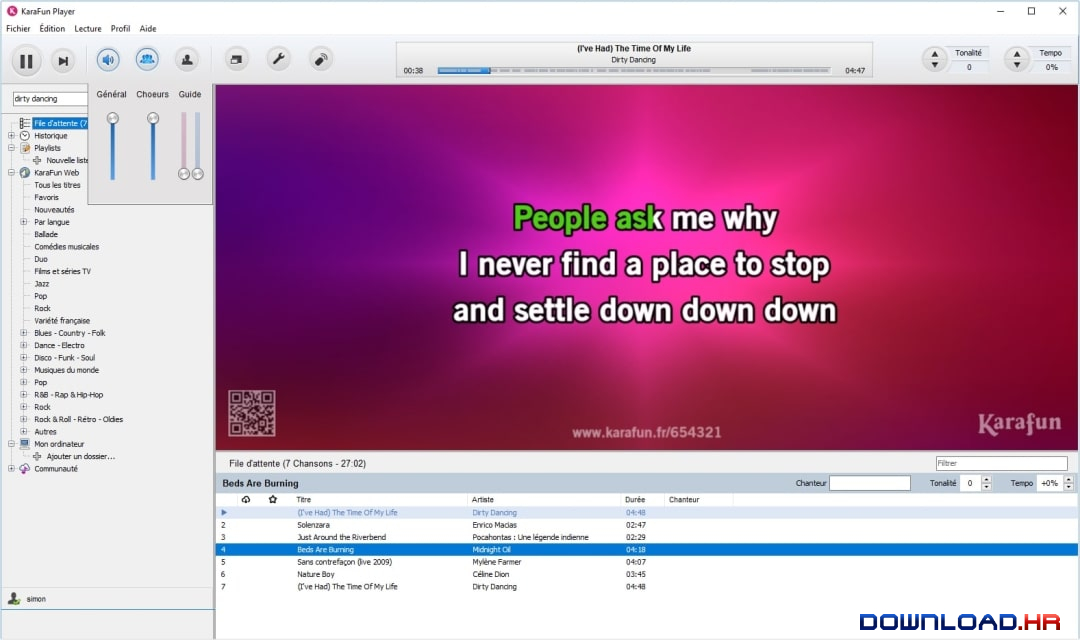This screenshot has width=1080, height=640.
Task: Select Comédies musicales category
Action: tap(67, 247)
